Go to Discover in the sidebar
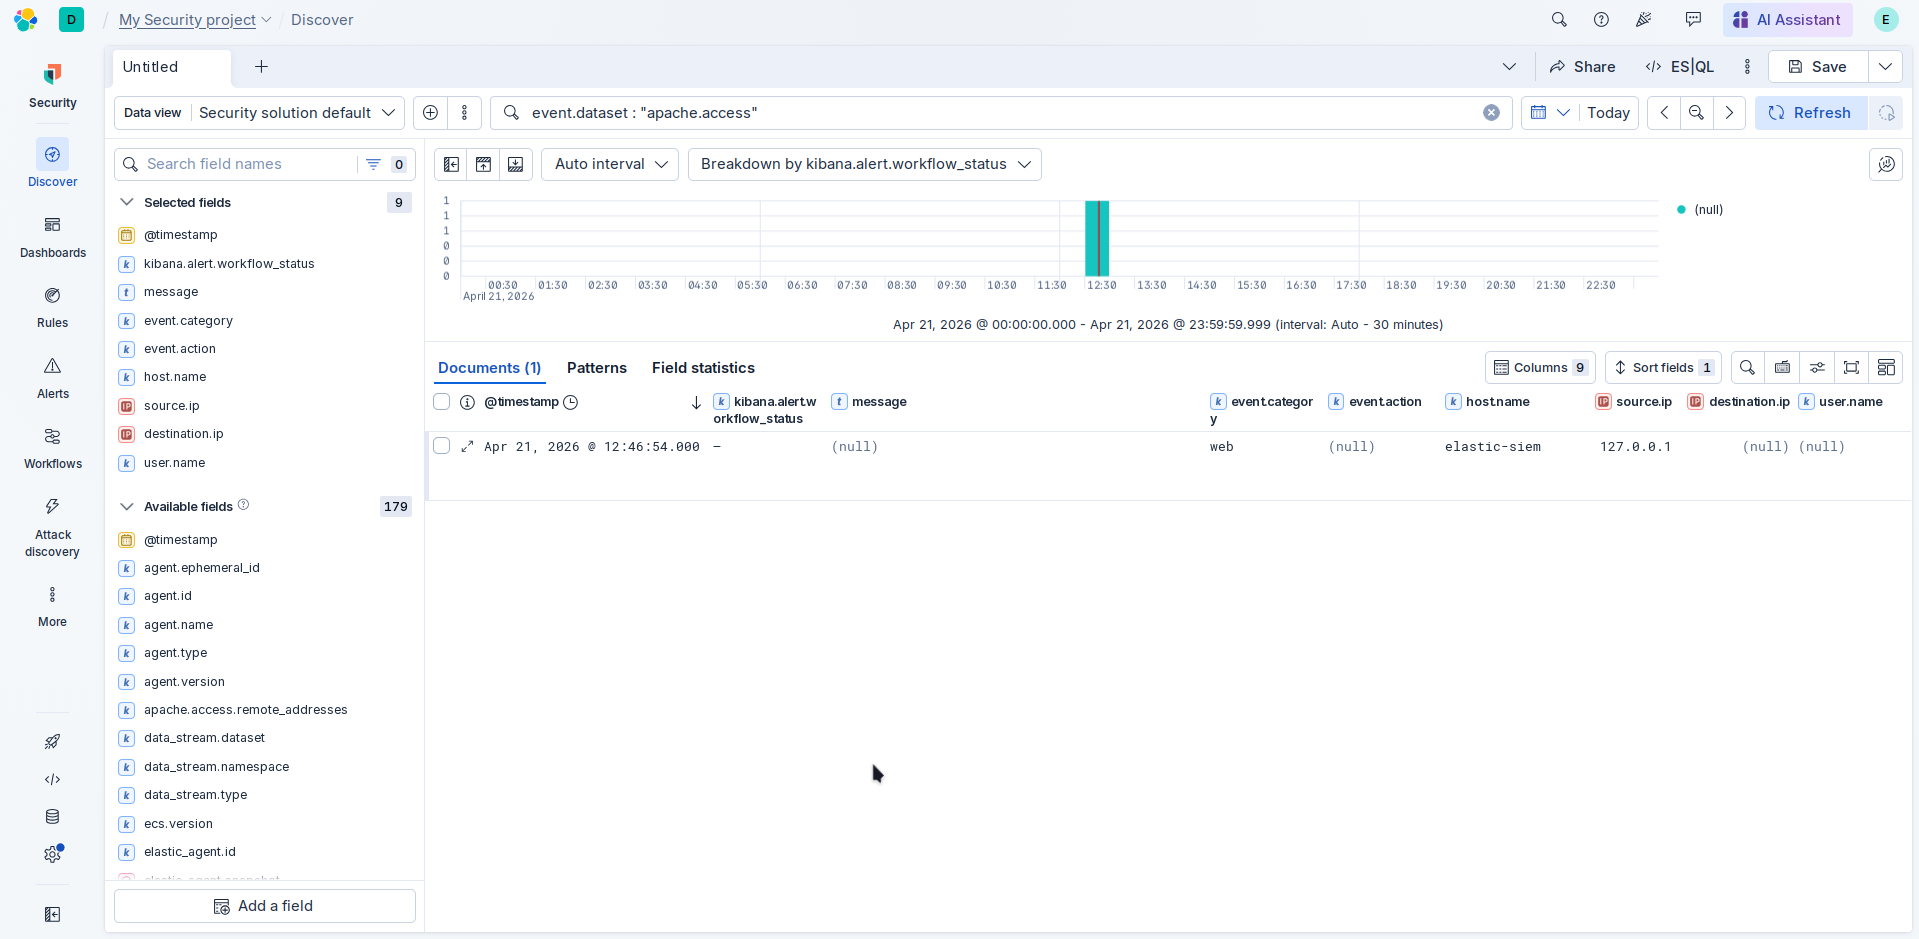 click(x=52, y=164)
